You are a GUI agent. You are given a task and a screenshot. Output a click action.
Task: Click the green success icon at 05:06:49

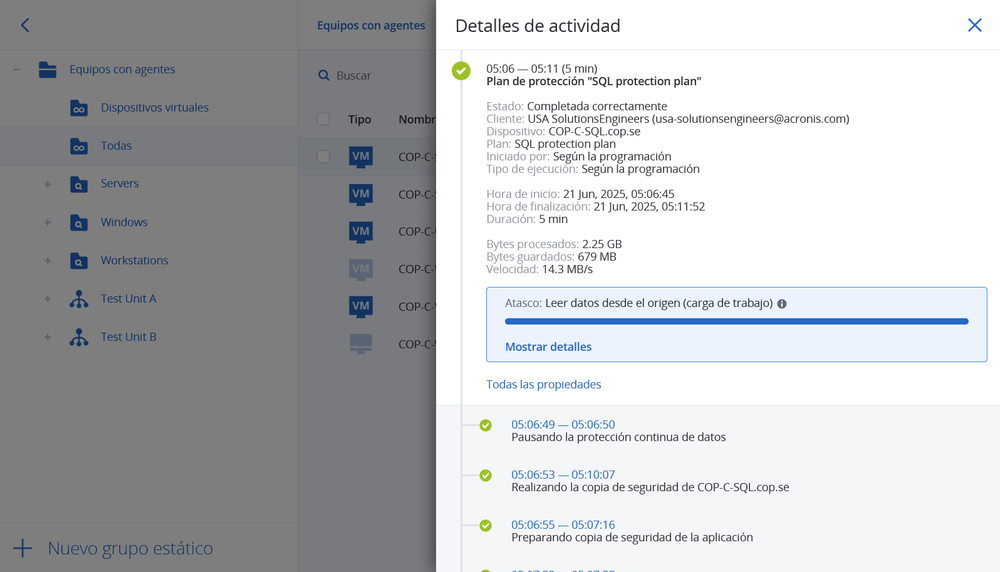pyautogui.click(x=485, y=425)
